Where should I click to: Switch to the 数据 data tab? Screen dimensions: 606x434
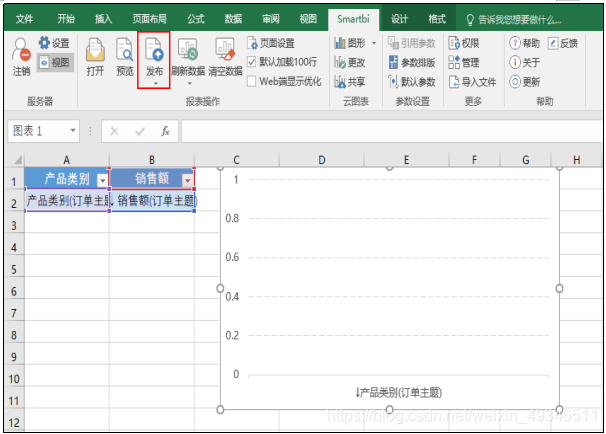click(x=233, y=19)
